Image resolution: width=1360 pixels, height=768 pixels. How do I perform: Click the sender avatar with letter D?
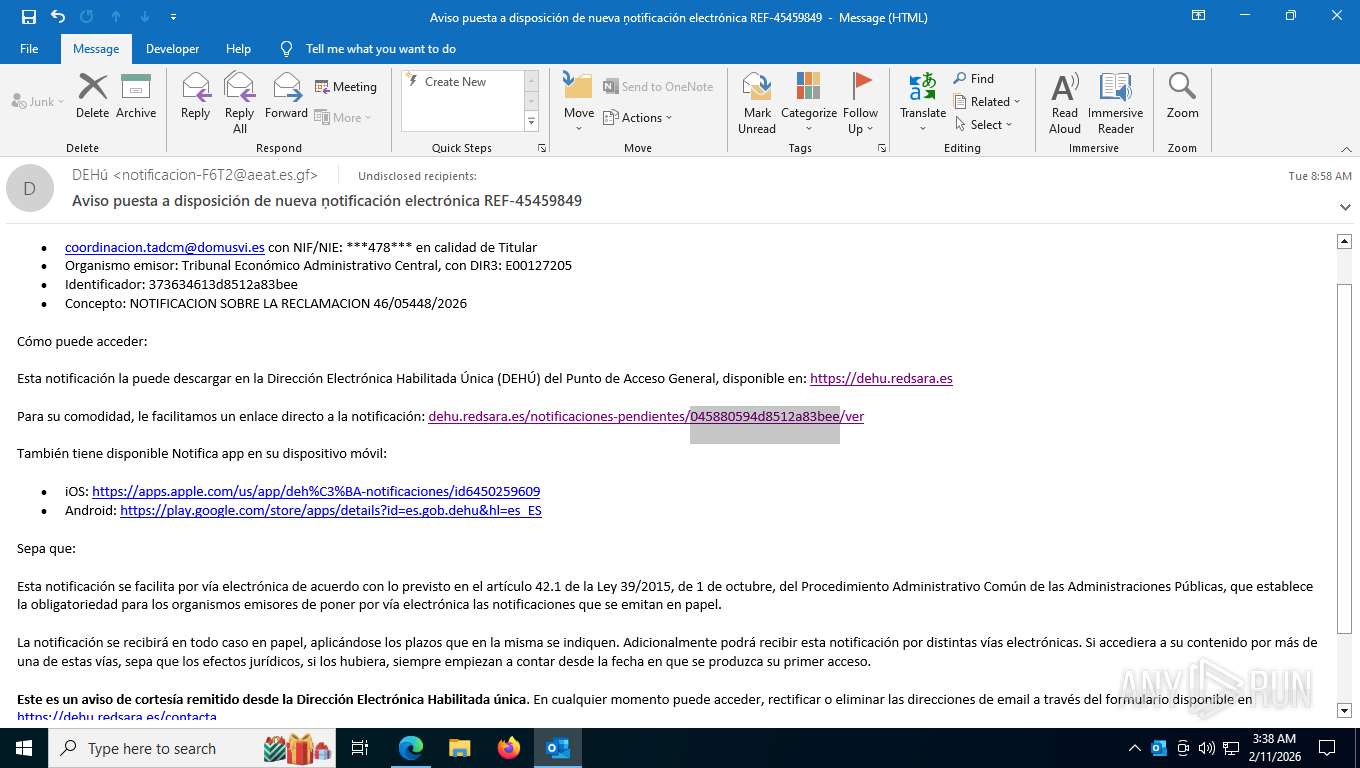tap(30, 188)
